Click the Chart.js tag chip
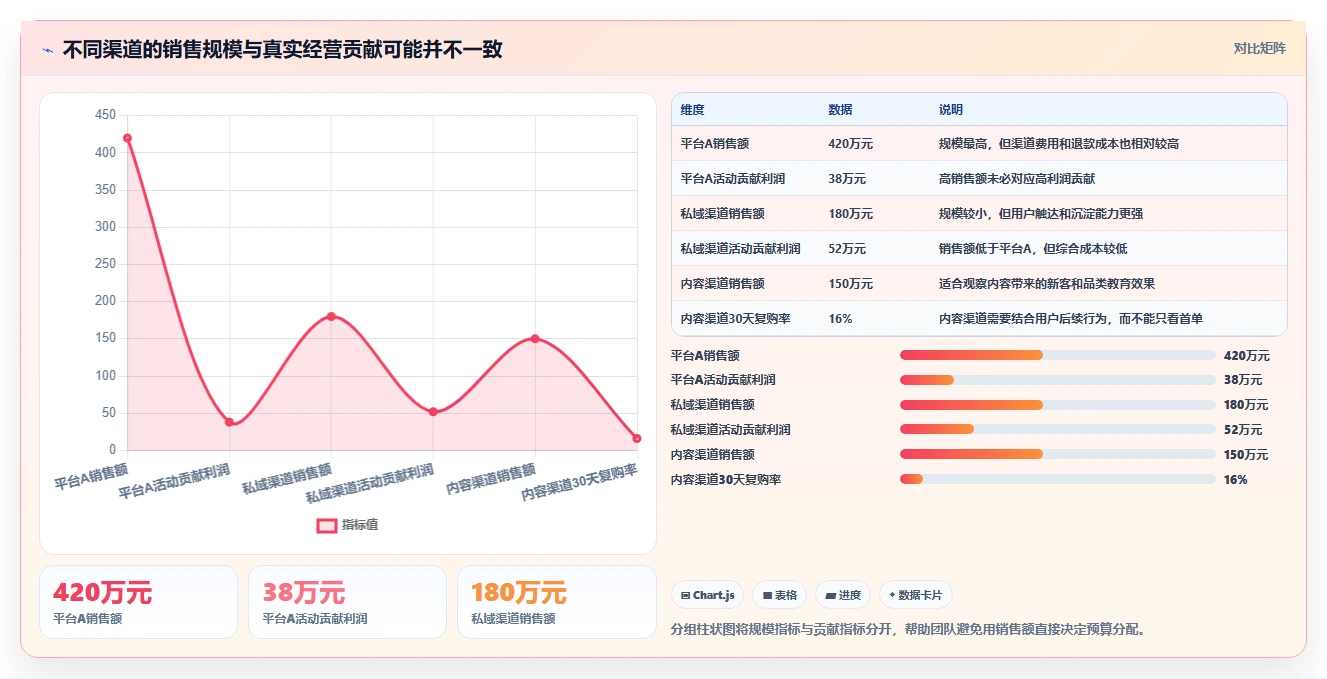 point(707,595)
